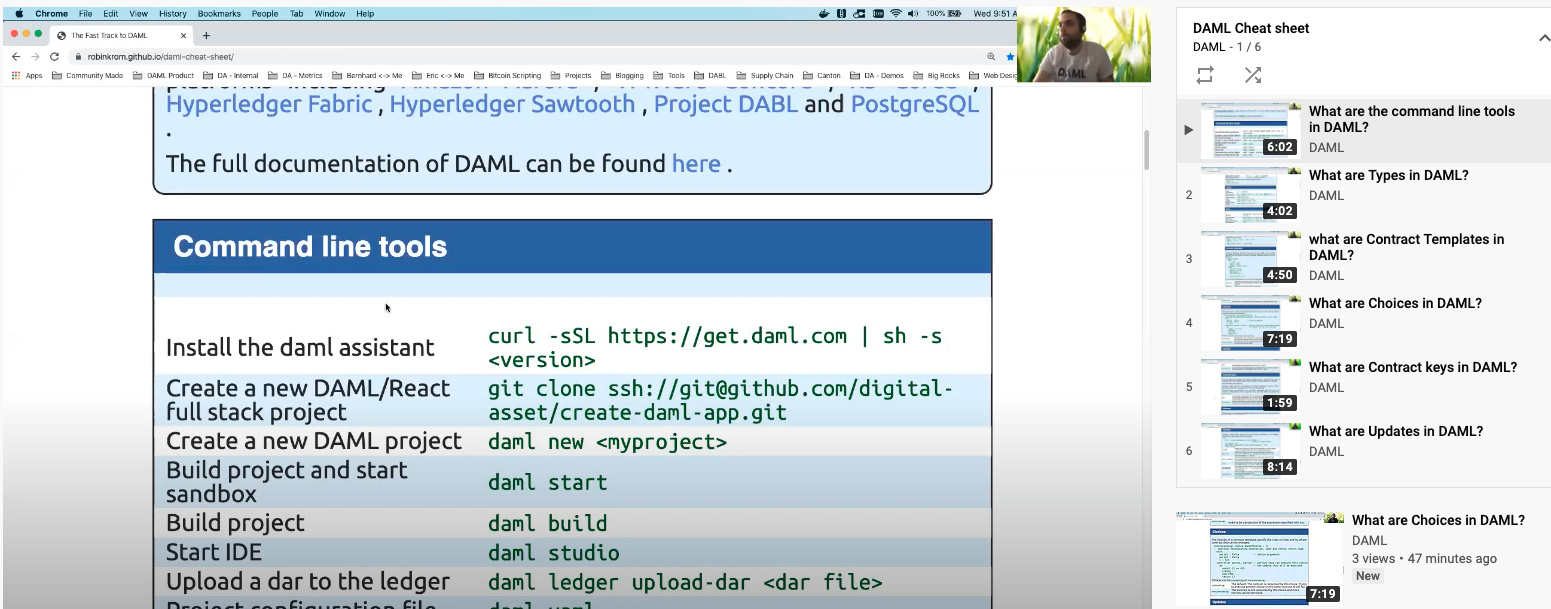This screenshot has width=1551, height=609.
Task: Reload the current page
Action: 54,57
